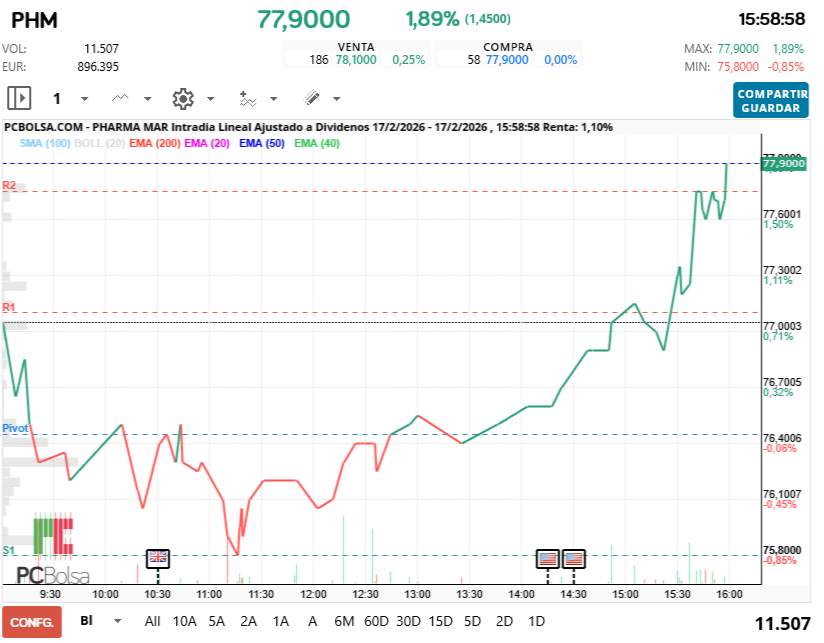Click the add indicators icon

(x=250, y=98)
